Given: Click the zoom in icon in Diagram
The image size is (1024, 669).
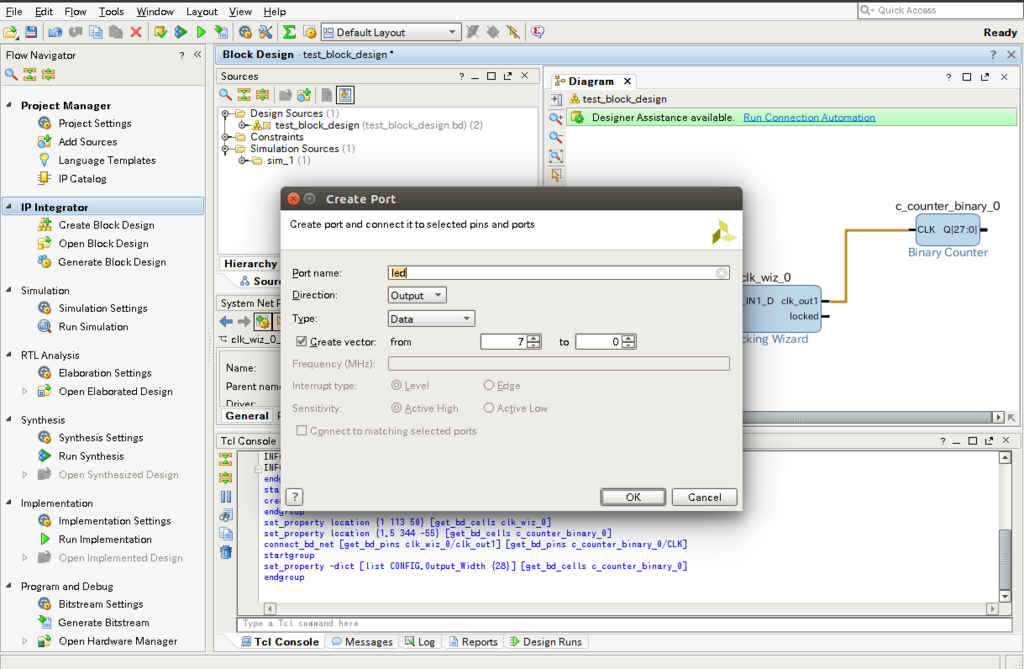Looking at the screenshot, I should pos(556,118).
